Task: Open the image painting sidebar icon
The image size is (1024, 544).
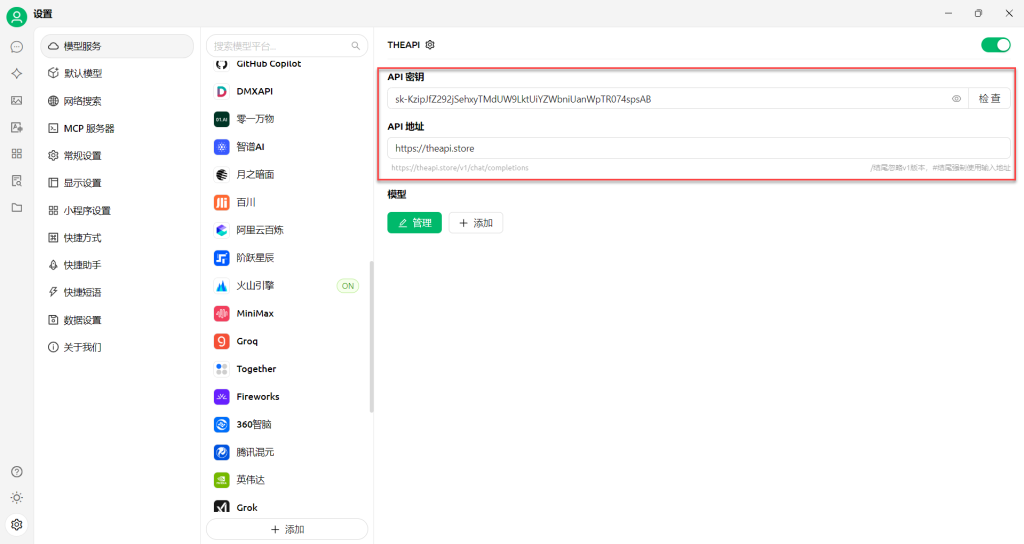Action: click(17, 100)
